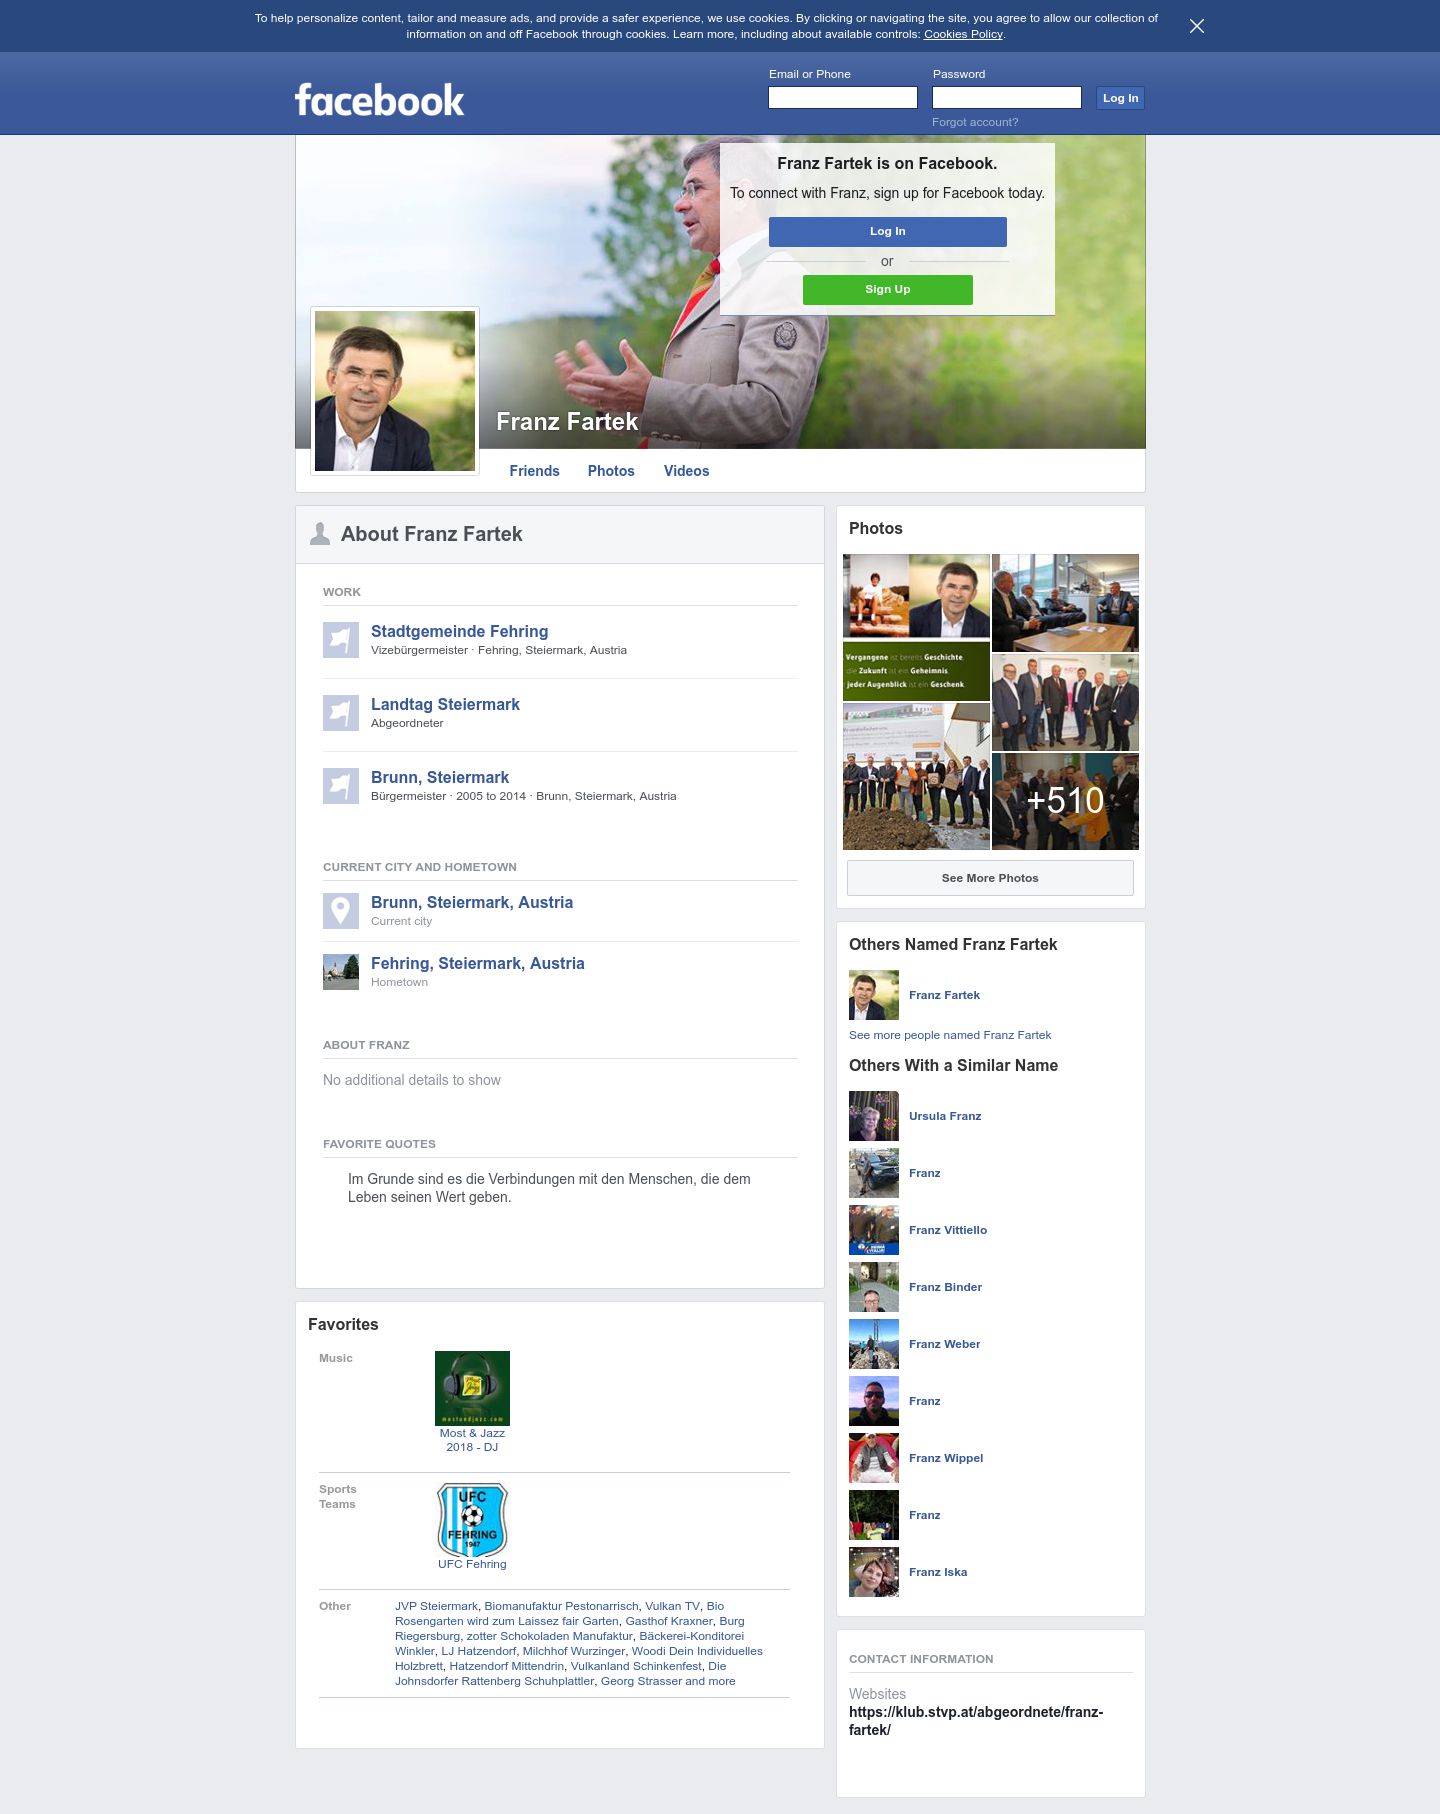This screenshot has height=1814, width=1440.
Task: Open the Franz Fartek name link in sidebar
Action: [944, 995]
